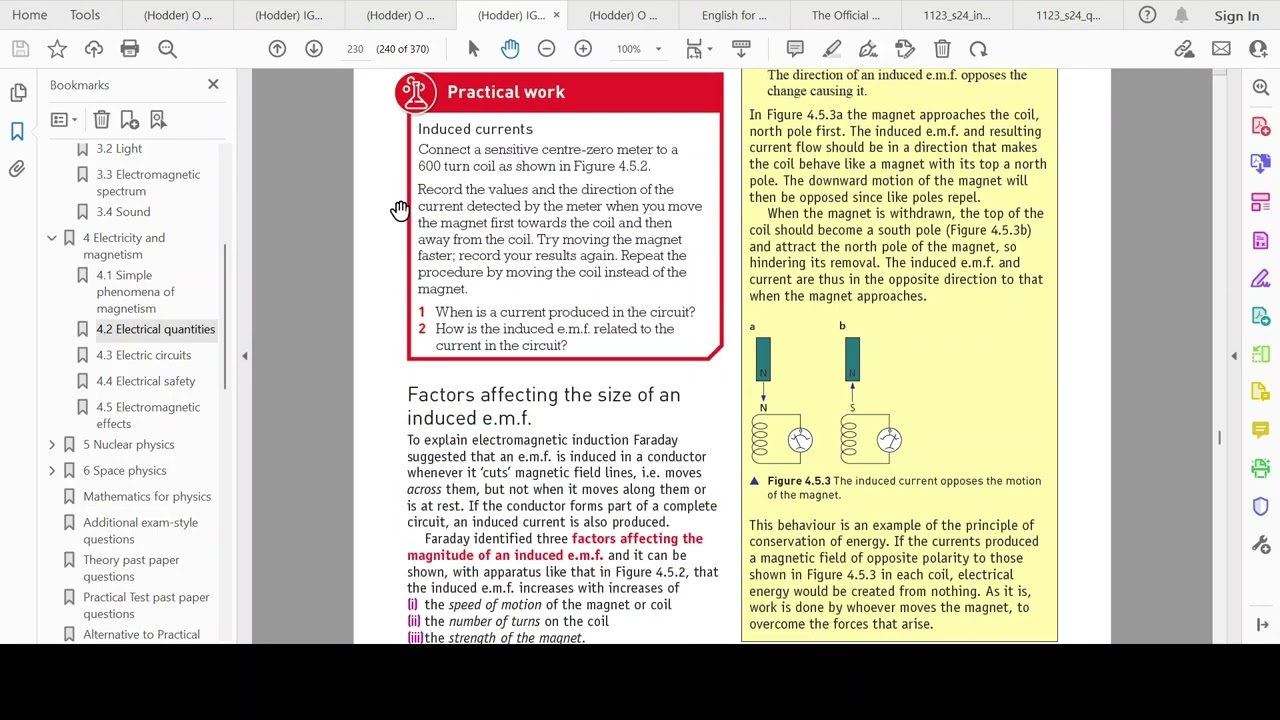
Task: Switch to The Official ... document tab
Action: [845, 15]
